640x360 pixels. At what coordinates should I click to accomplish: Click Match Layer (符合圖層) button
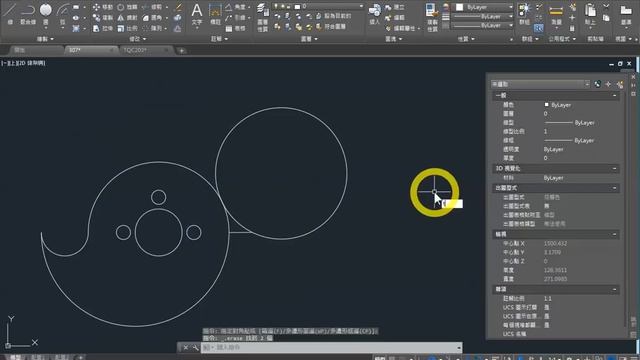pyautogui.click(x=331, y=27)
